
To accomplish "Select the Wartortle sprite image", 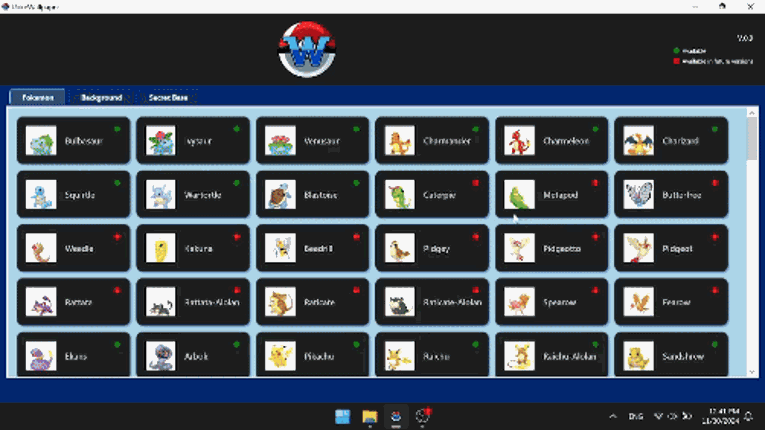I will (x=161, y=194).
